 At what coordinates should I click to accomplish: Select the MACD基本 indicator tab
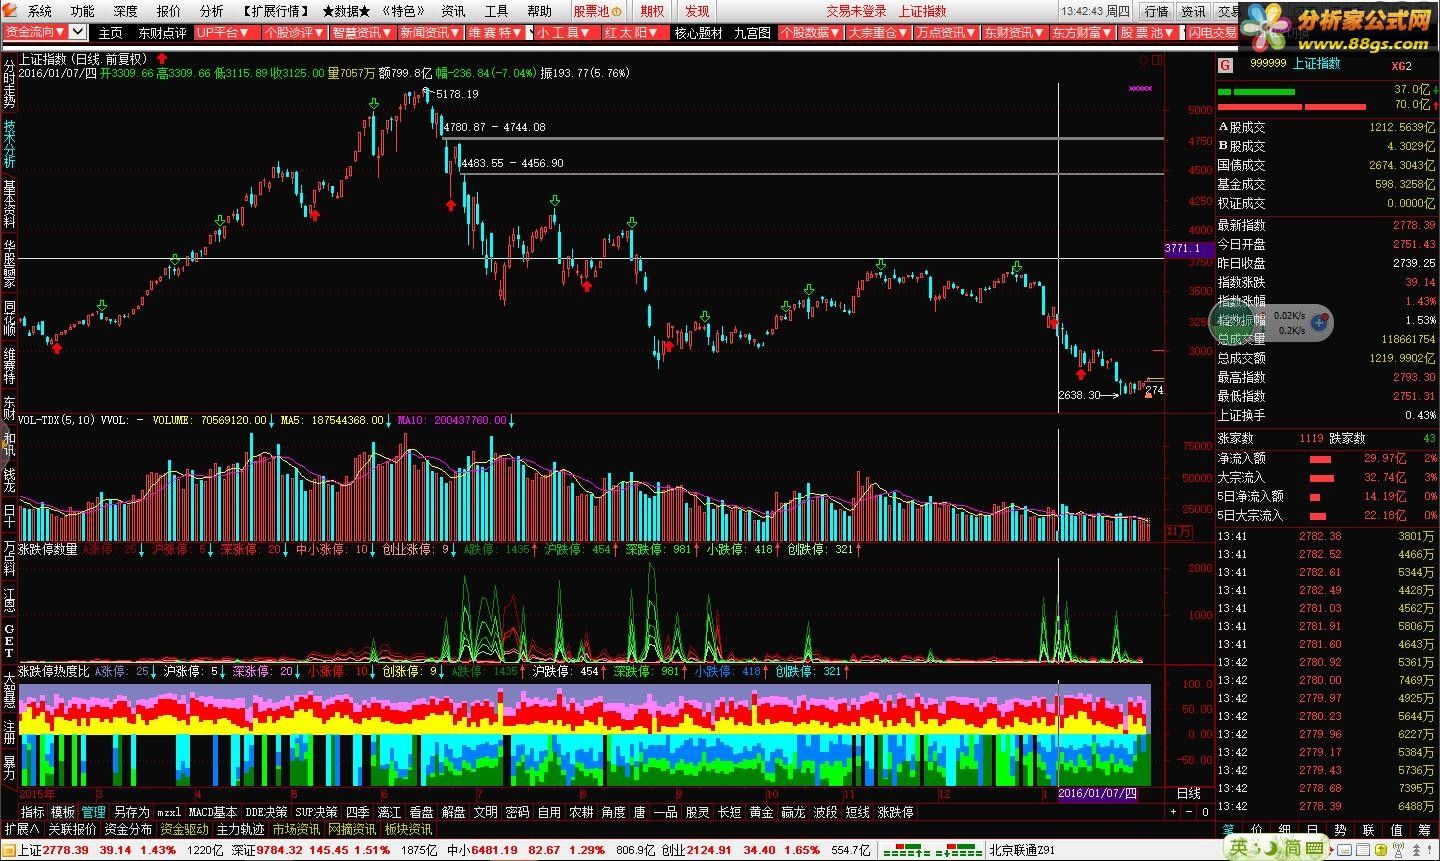[213, 813]
